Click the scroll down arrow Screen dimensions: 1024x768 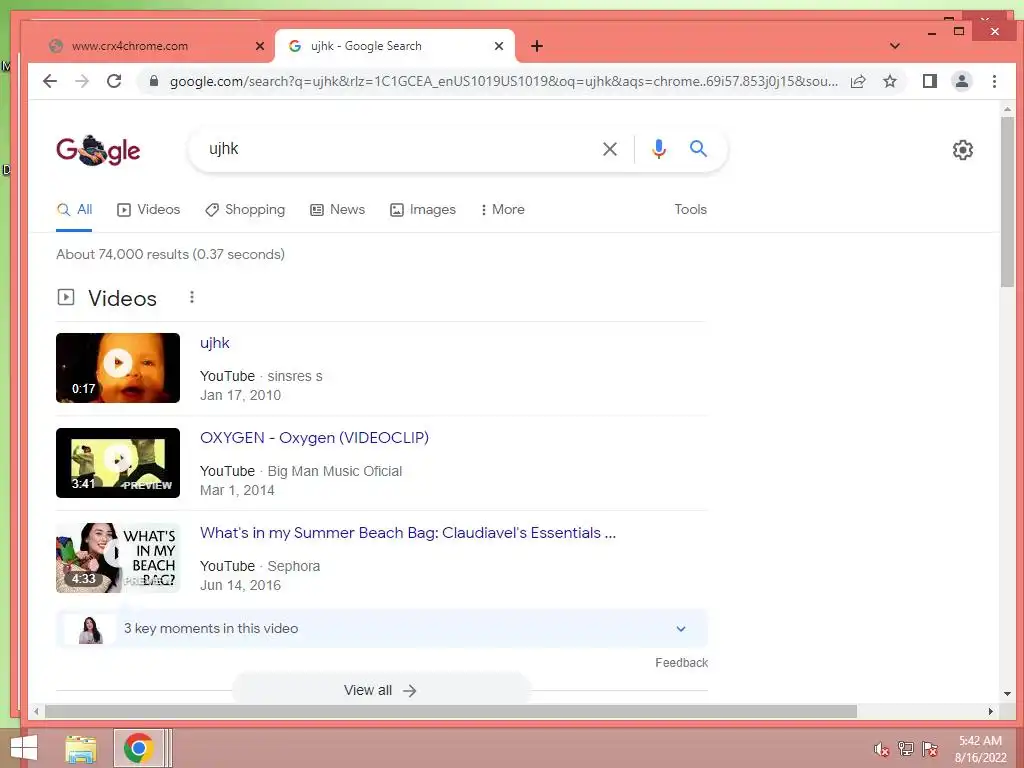pyautogui.click(x=1007, y=694)
